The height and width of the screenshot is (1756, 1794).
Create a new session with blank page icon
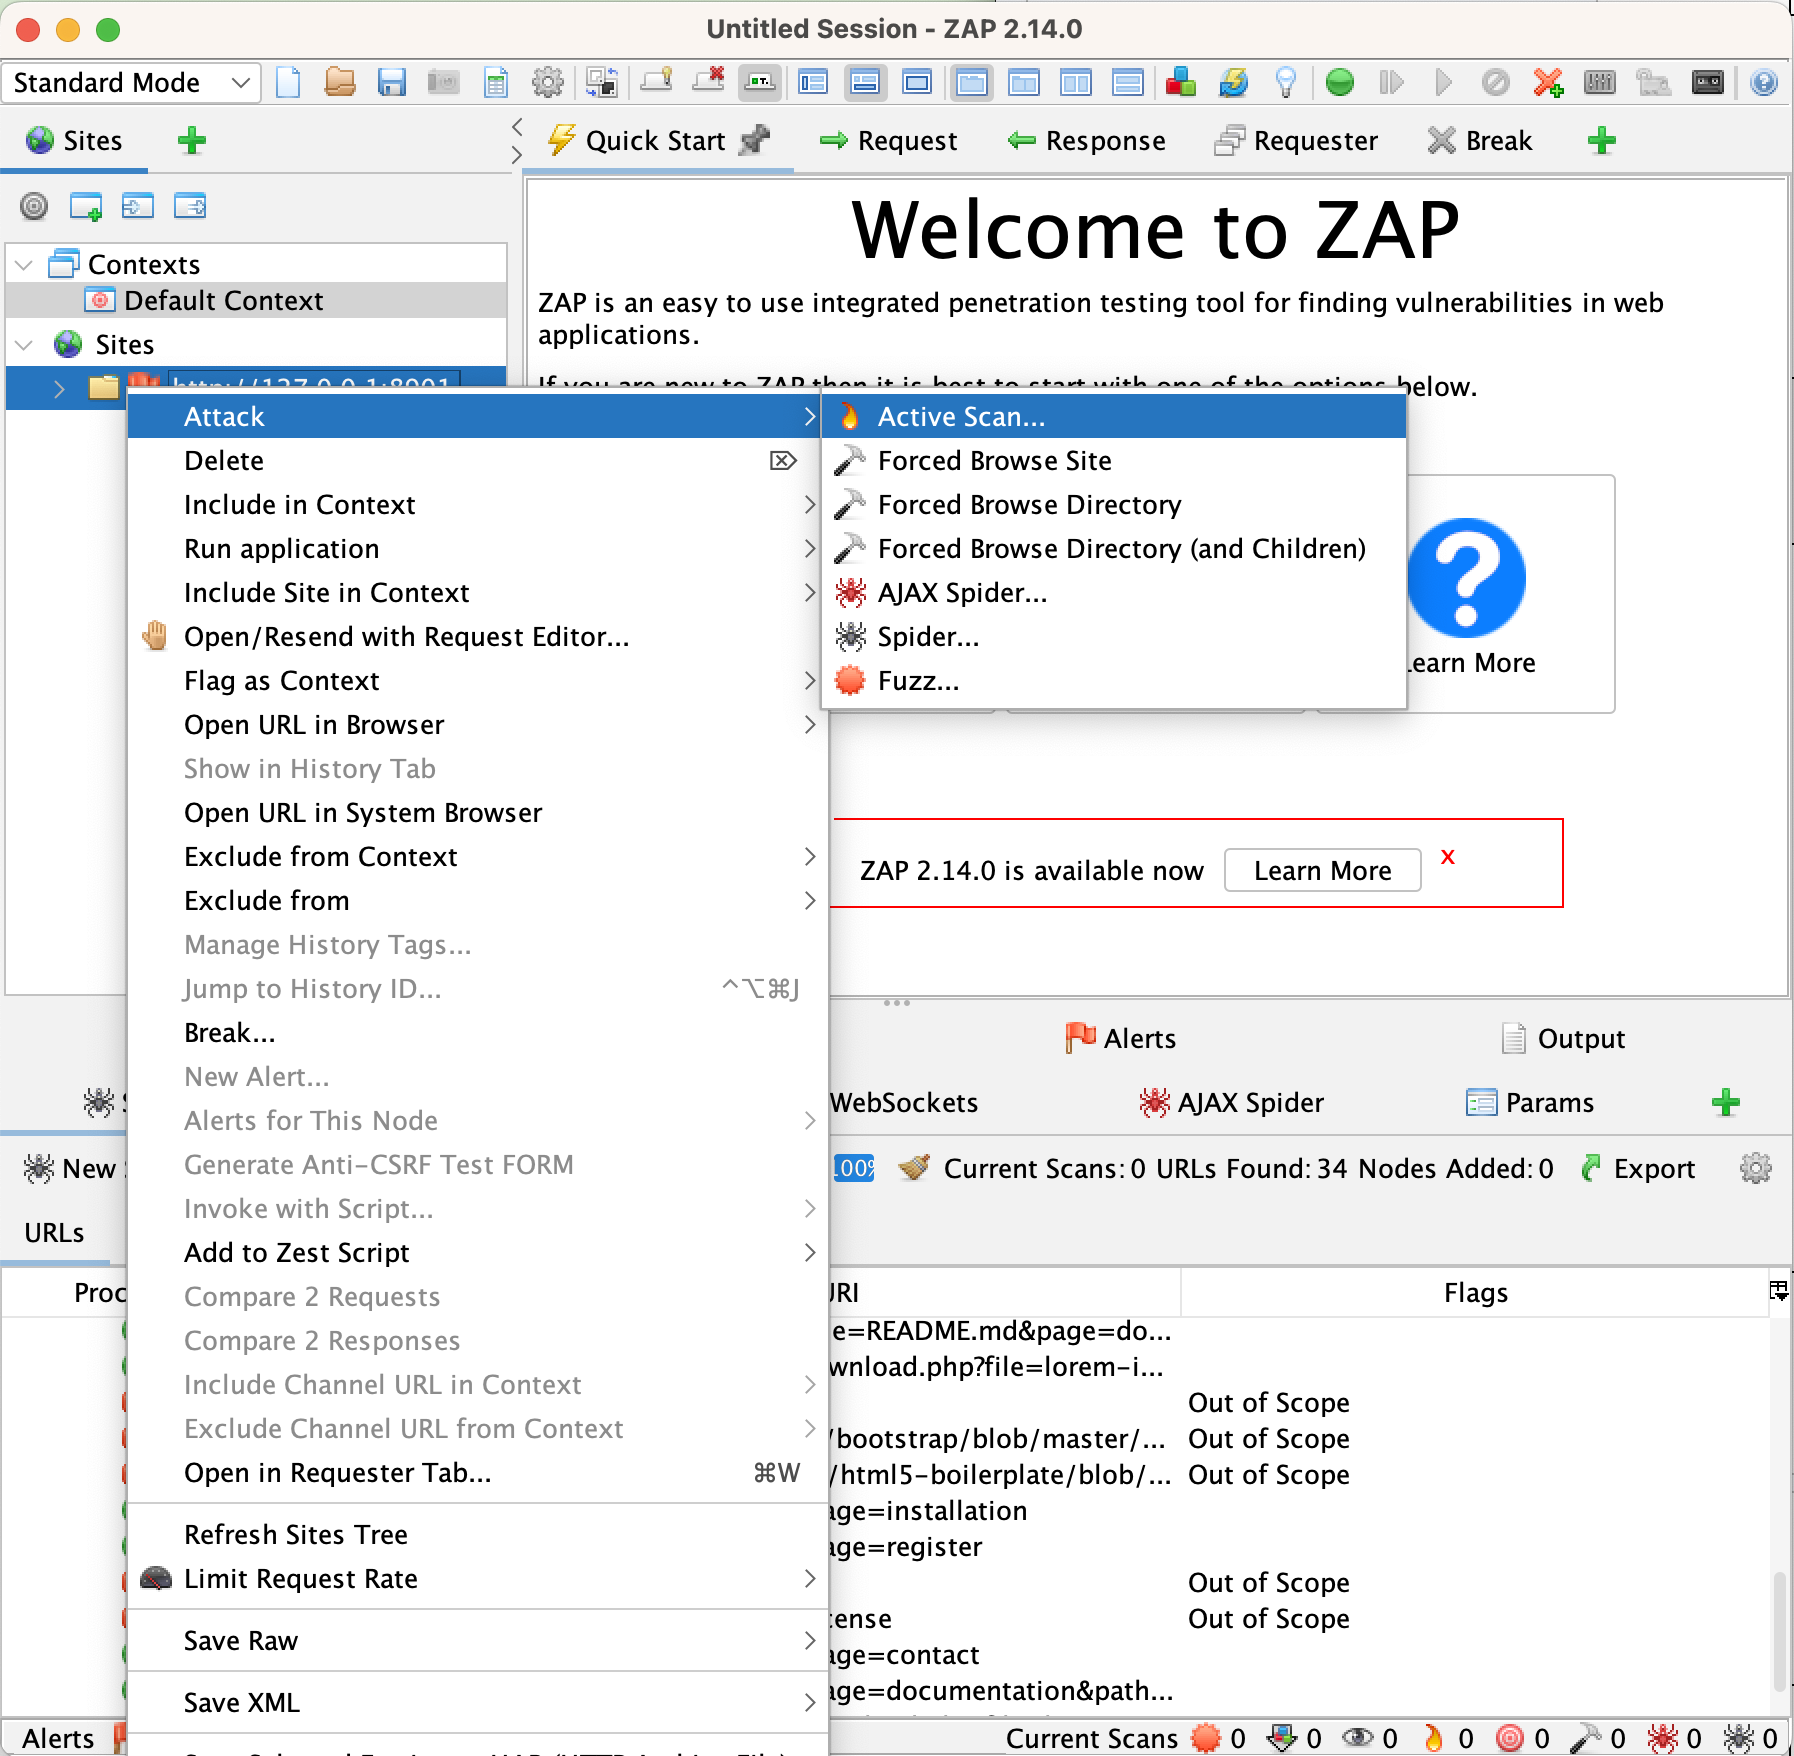pos(290,82)
